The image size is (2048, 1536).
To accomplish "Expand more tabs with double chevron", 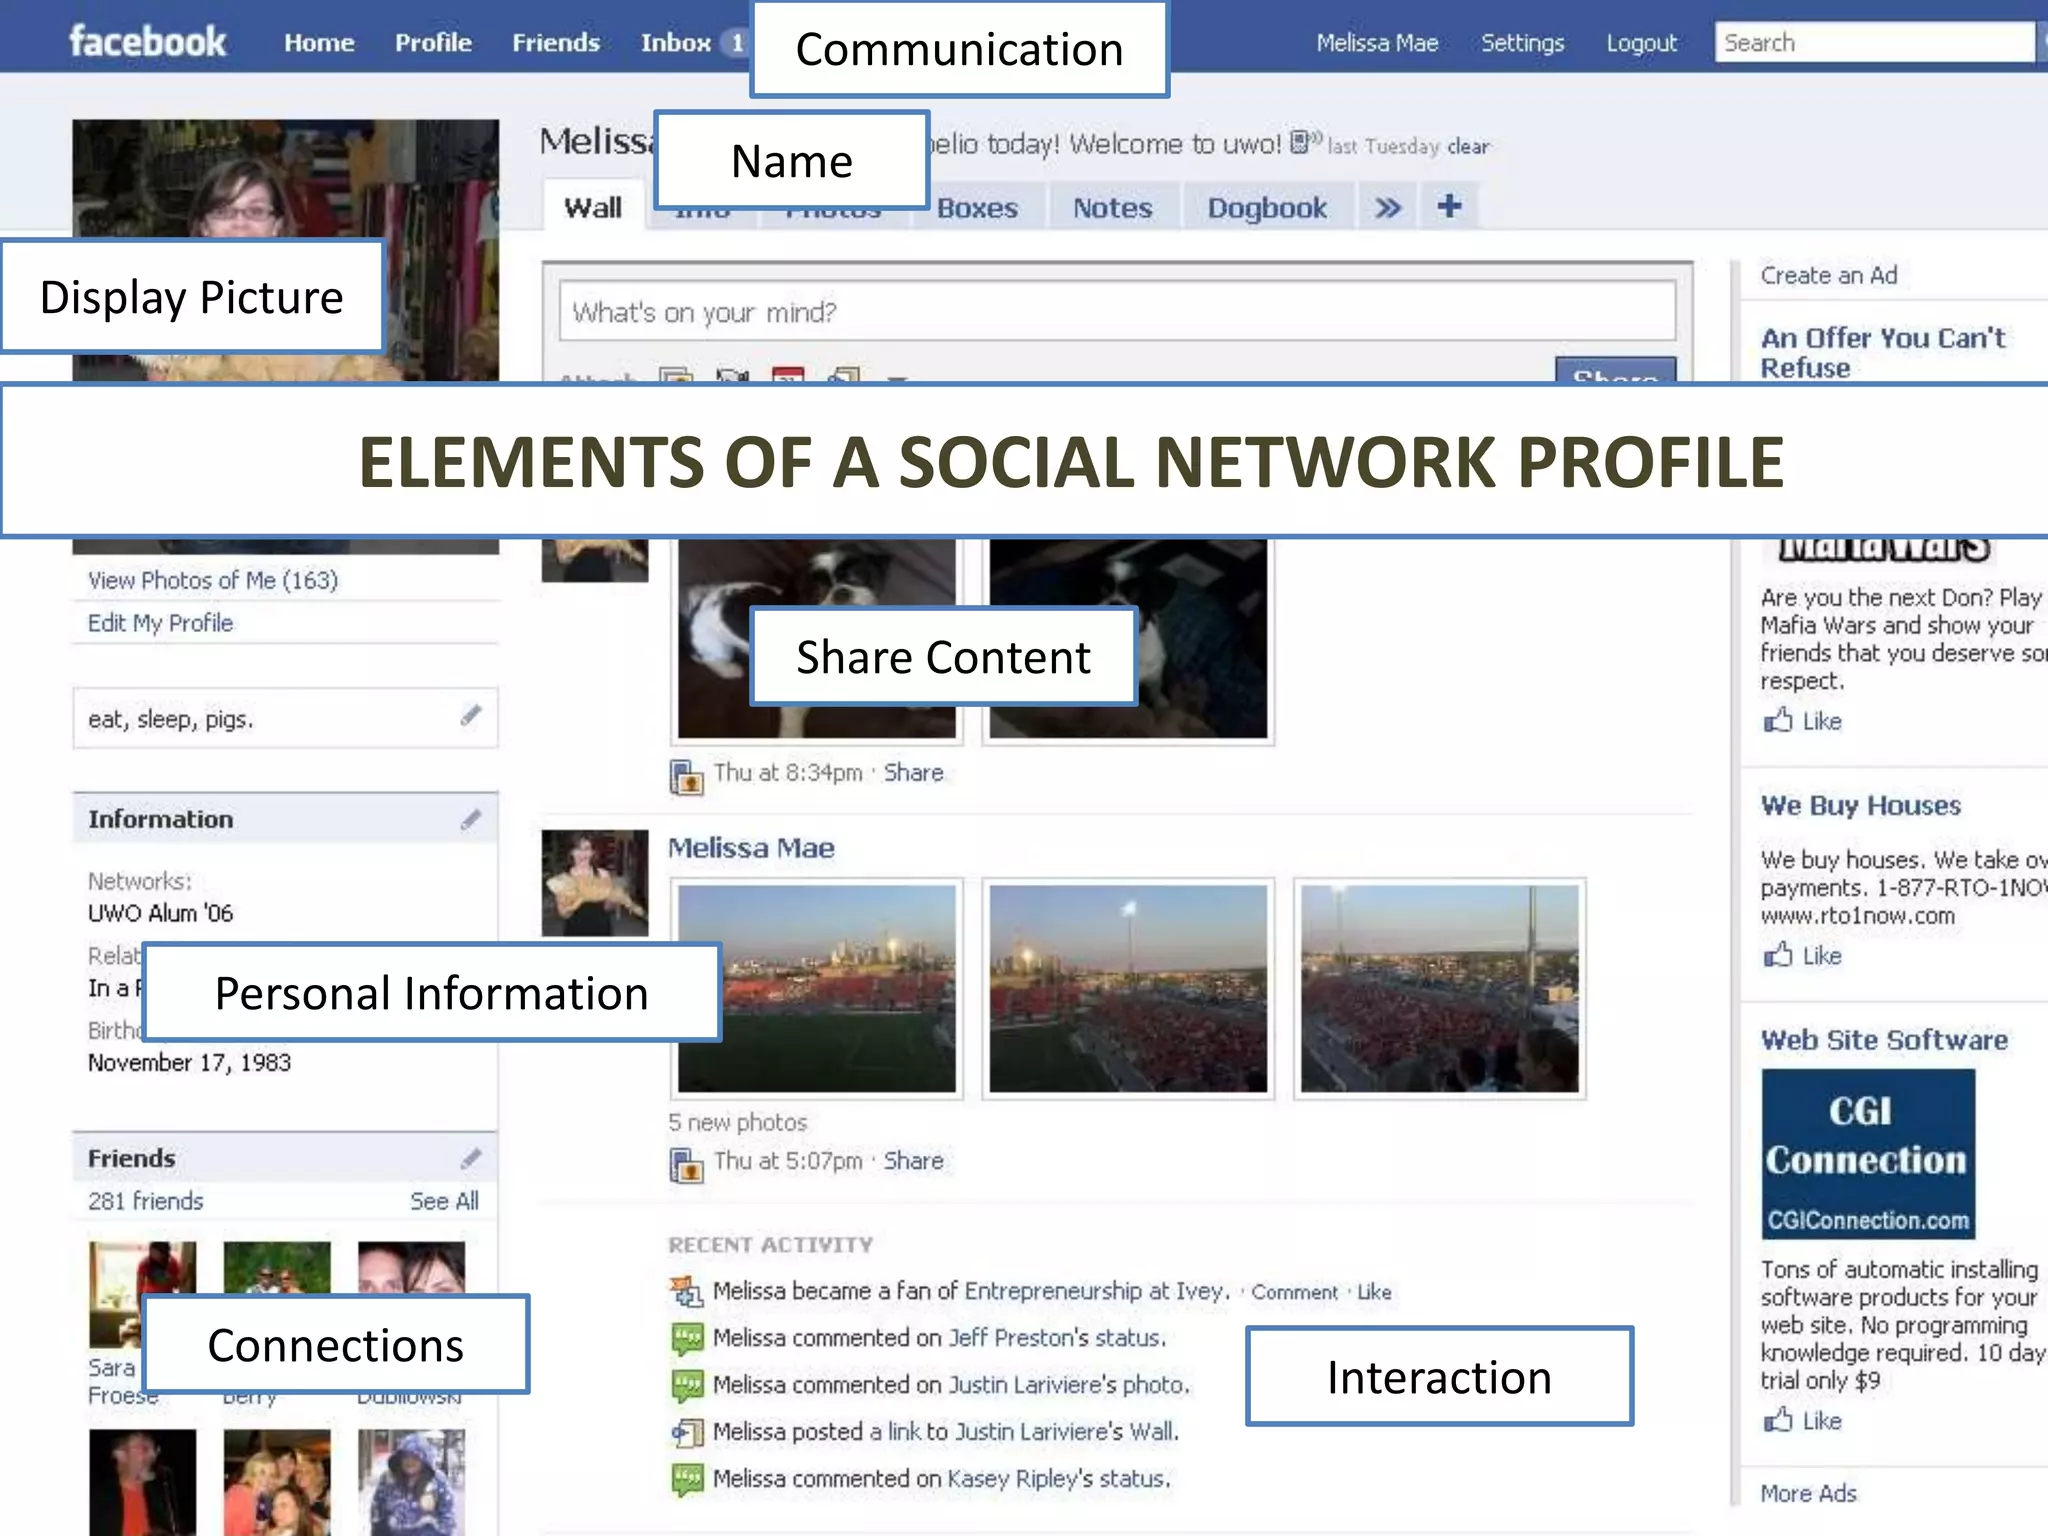I will [x=1387, y=207].
